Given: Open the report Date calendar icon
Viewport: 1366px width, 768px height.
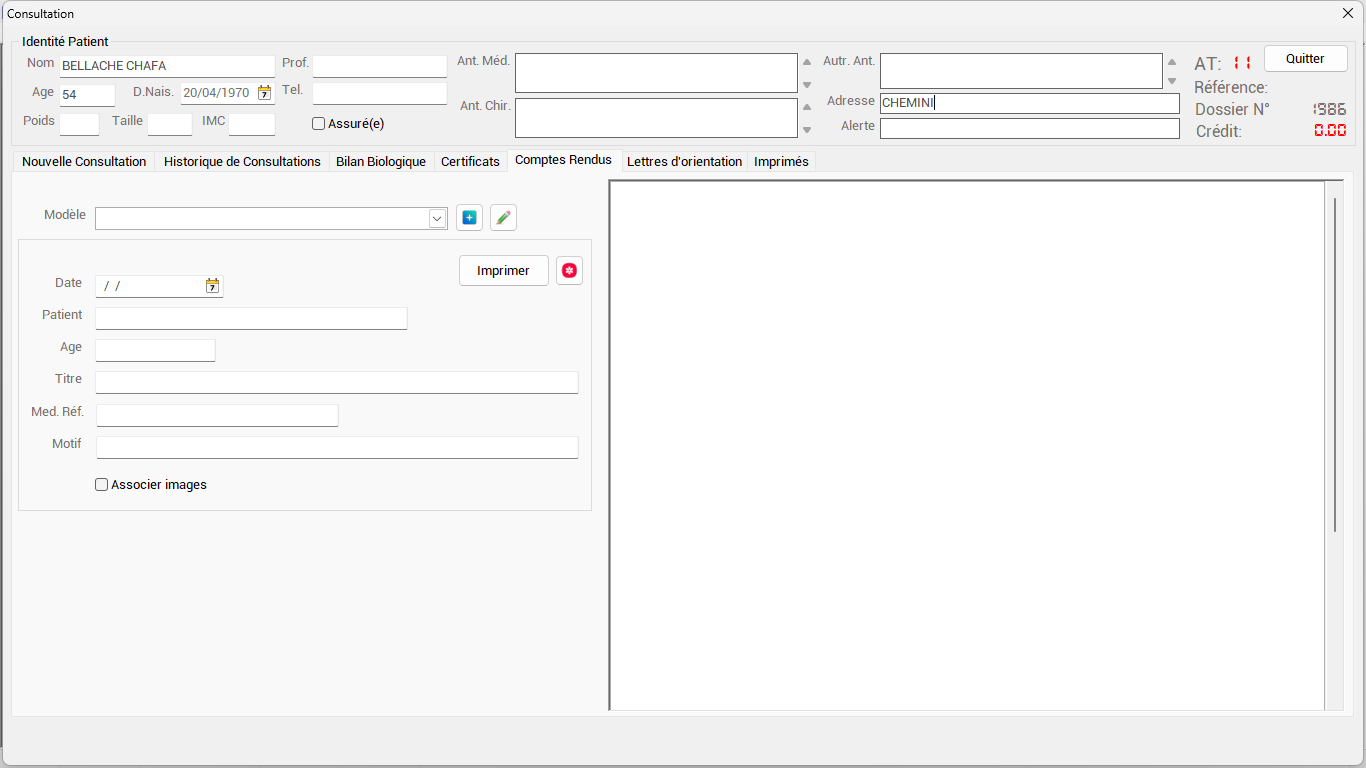Looking at the screenshot, I should point(212,287).
